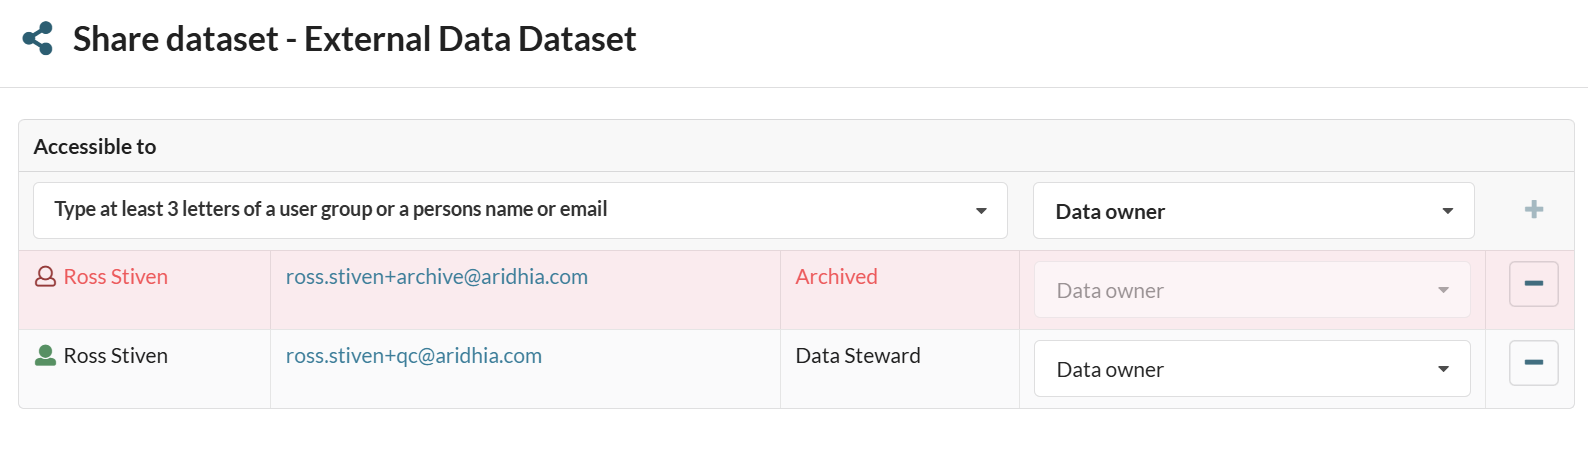Viewport: 1588px width, 463px height.
Task: Click the caret arrow on the top role selector
Action: click(1447, 211)
